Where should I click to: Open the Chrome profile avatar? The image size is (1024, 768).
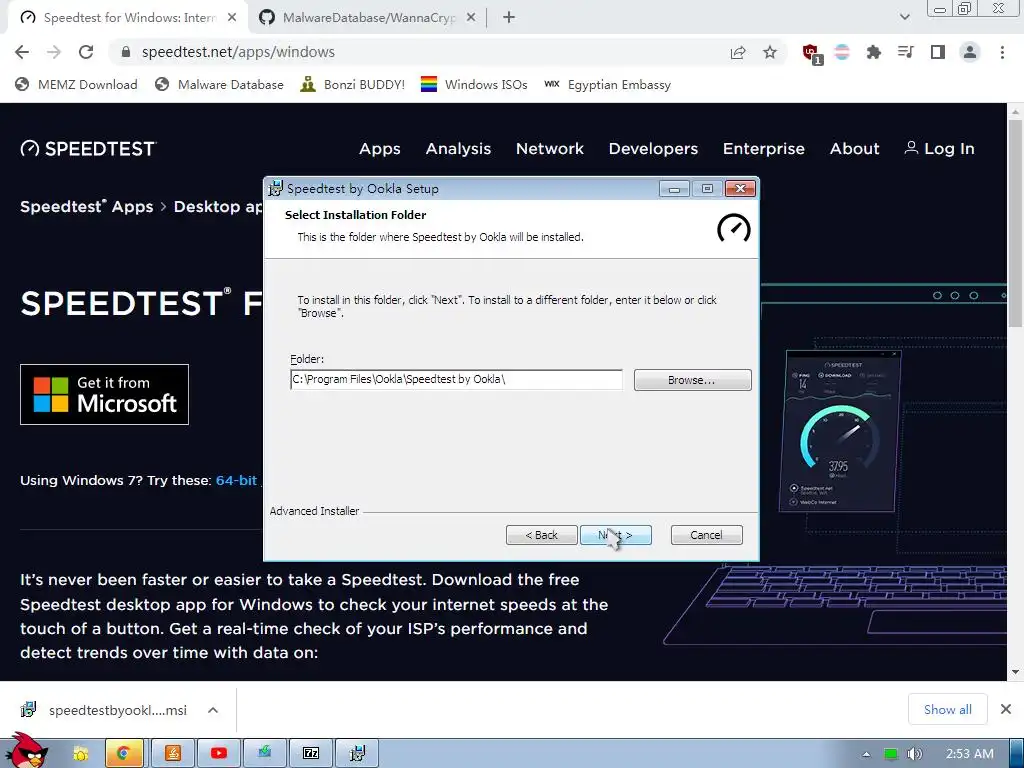[x=970, y=52]
